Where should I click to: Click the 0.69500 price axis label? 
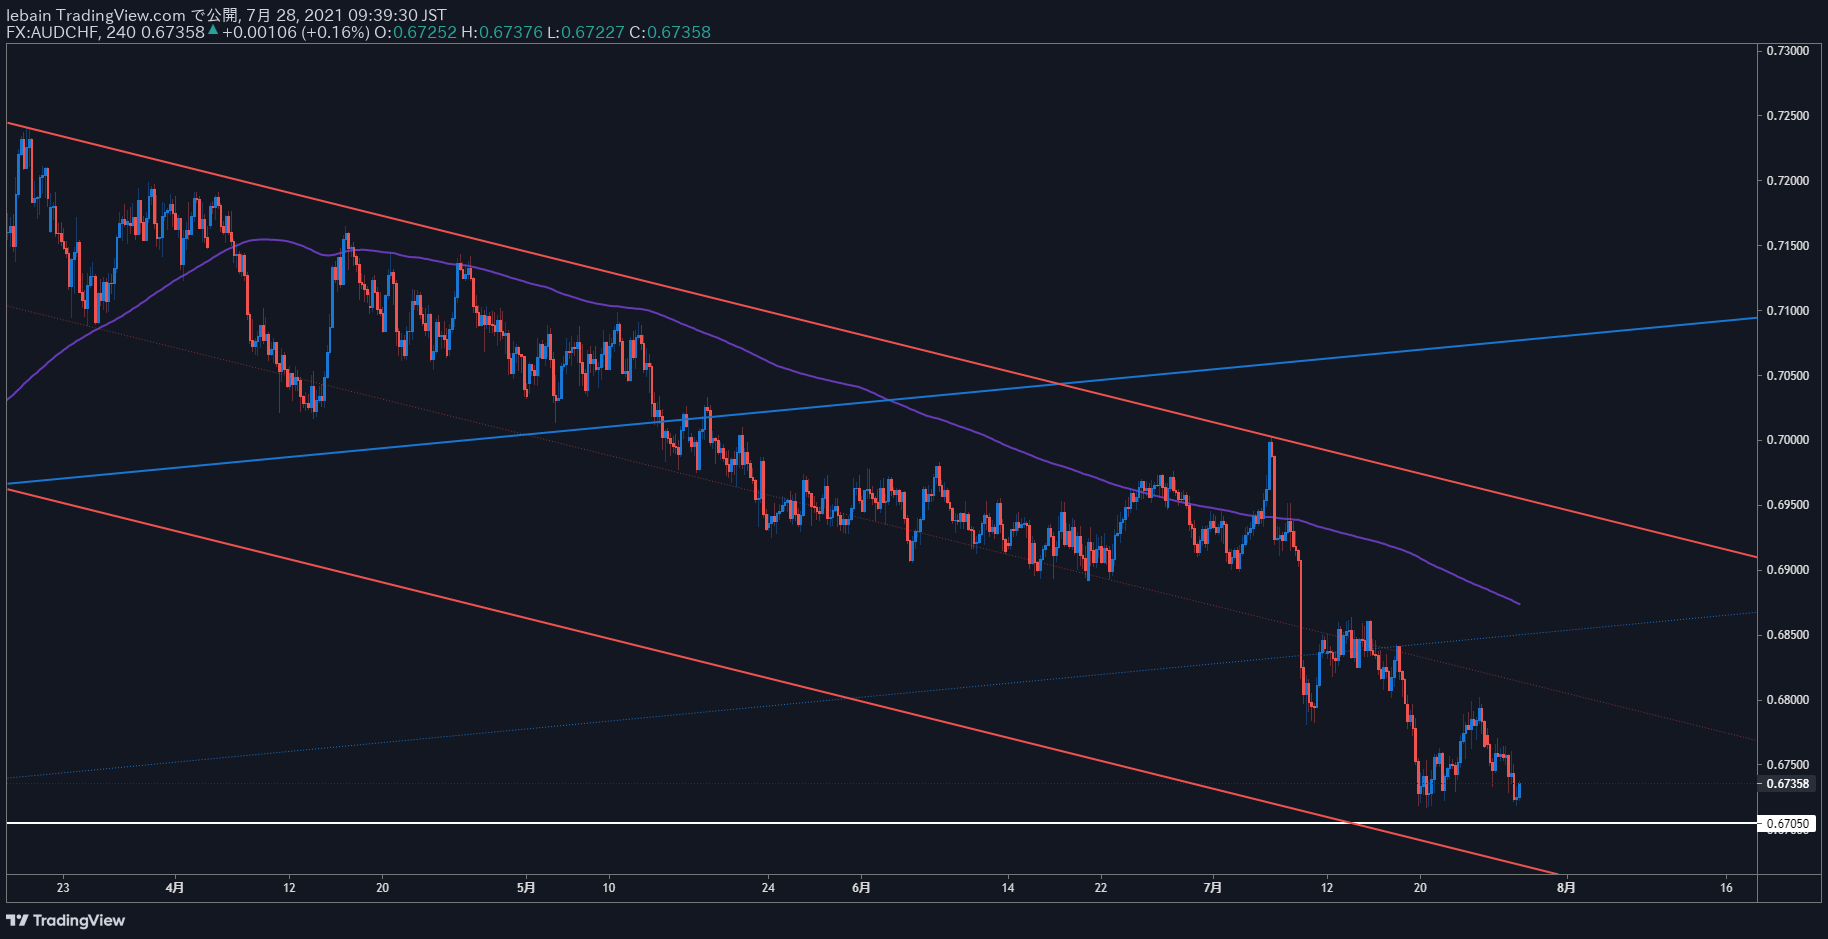point(1787,505)
